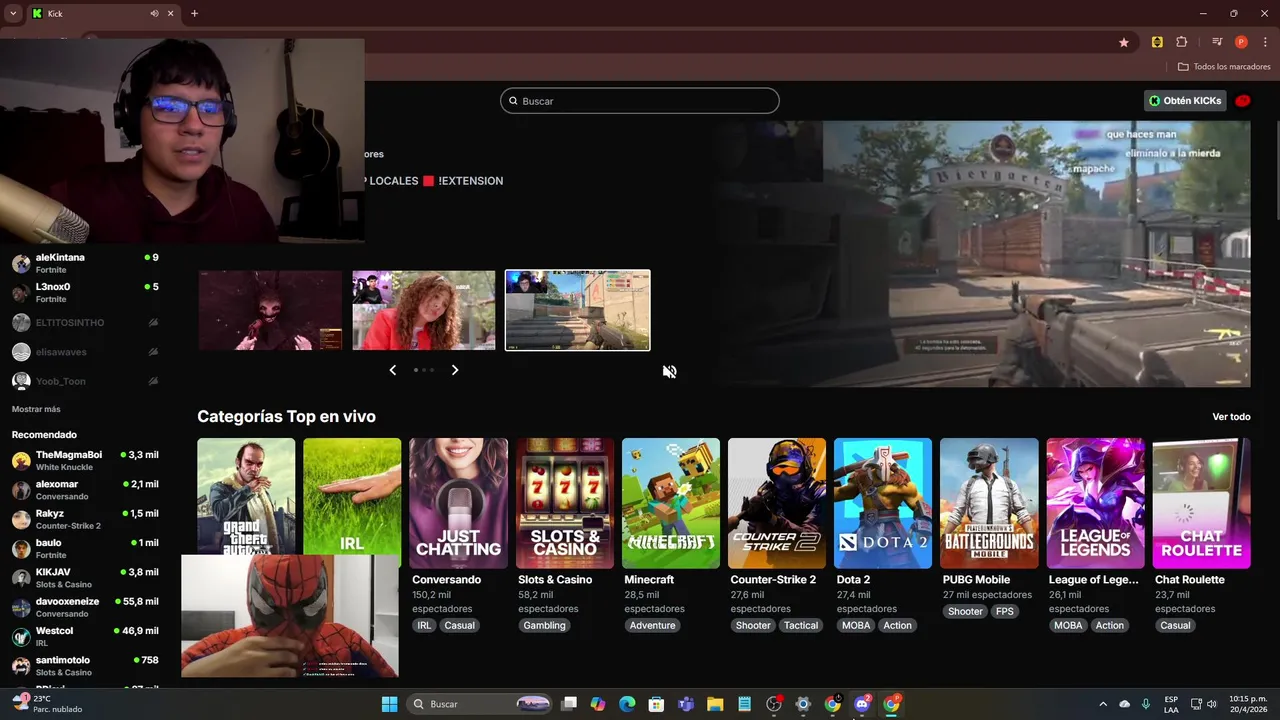This screenshot has width=1280, height=720.
Task: Click the Tactical tag under Counter-Strike 2
Action: click(x=801, y=626)
